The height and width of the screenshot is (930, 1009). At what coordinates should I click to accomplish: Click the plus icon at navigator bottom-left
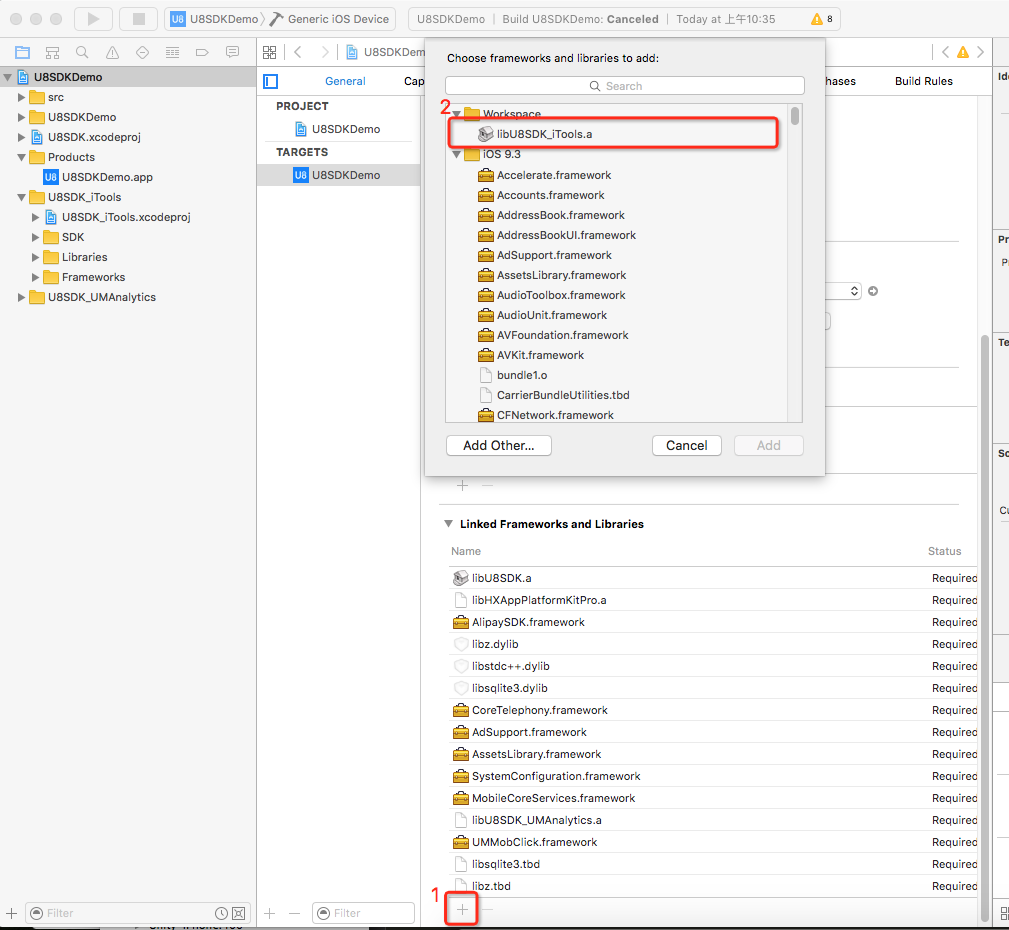coord(12,913)
